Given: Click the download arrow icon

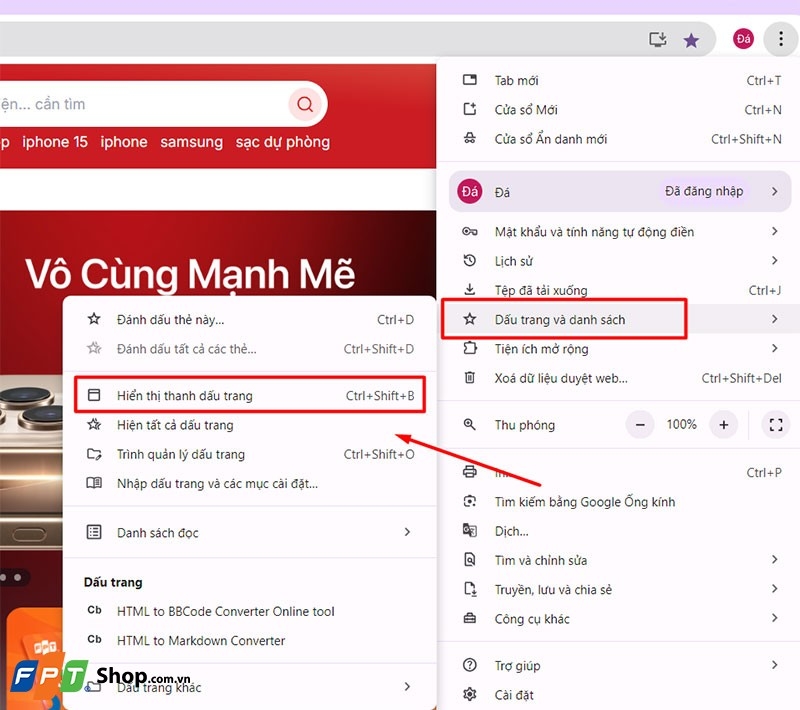Looking at the screenshot, I should tap(469, 290).
